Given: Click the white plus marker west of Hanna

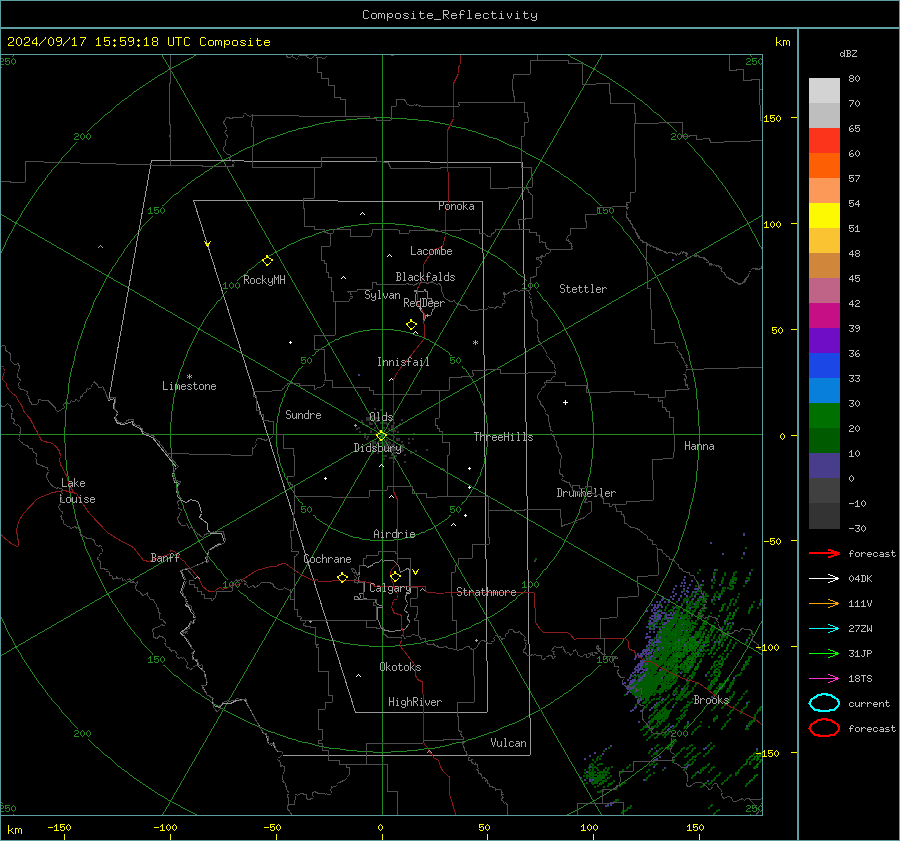Looking at the screenshot, I should (565, 402).
